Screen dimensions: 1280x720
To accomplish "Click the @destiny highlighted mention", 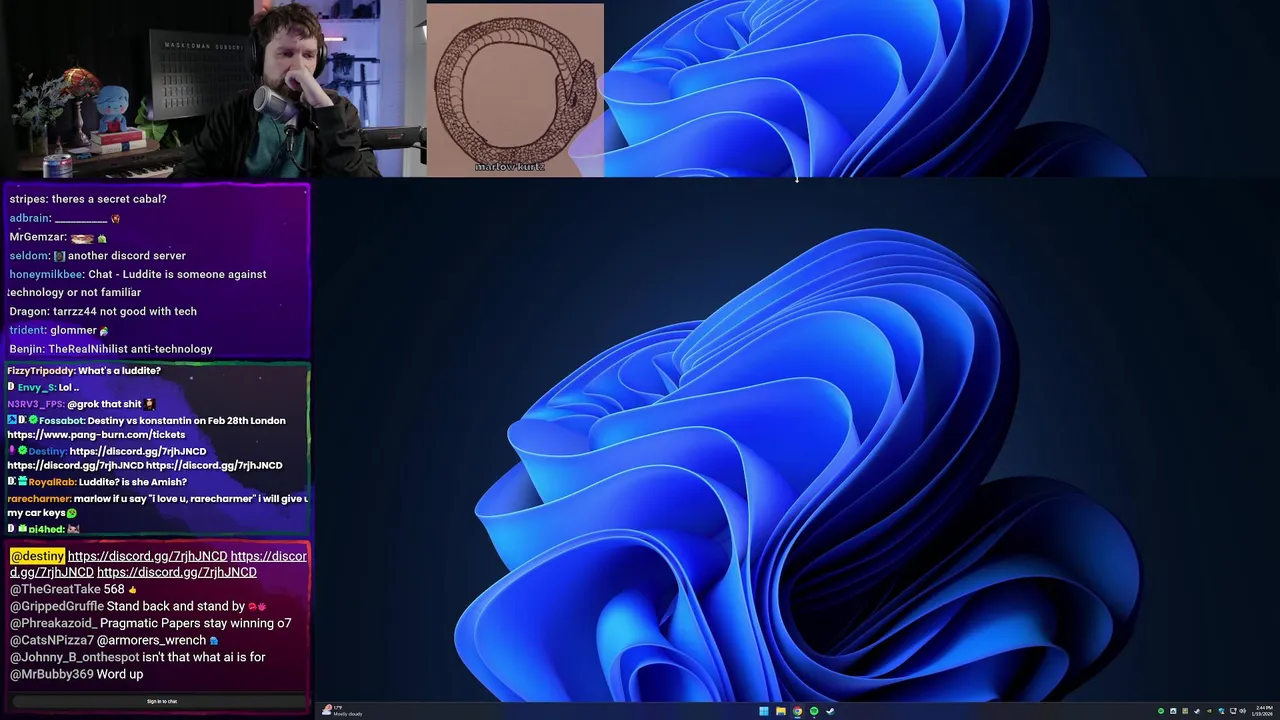I will point(37,556).
